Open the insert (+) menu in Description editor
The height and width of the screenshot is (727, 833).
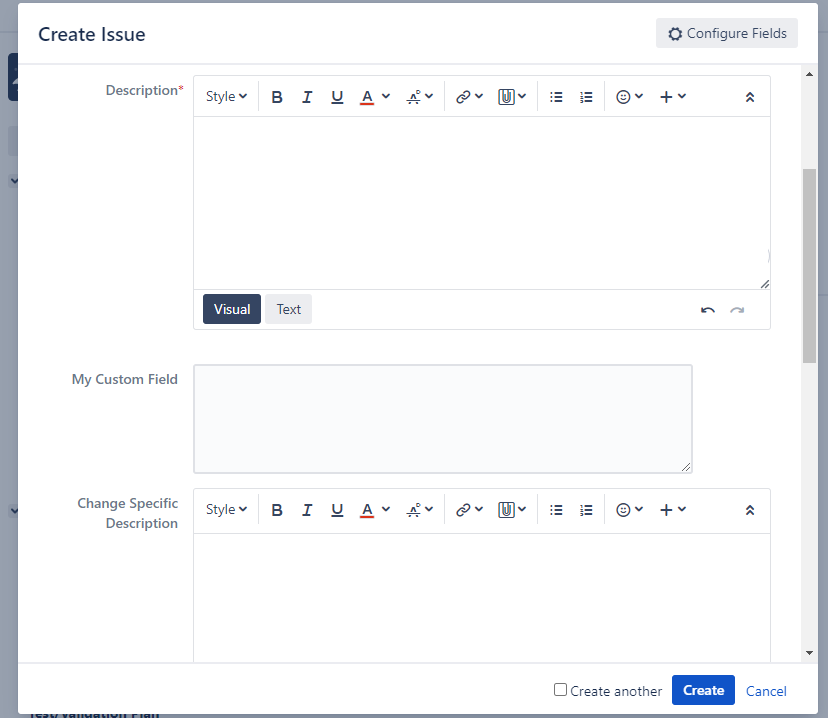673,97
